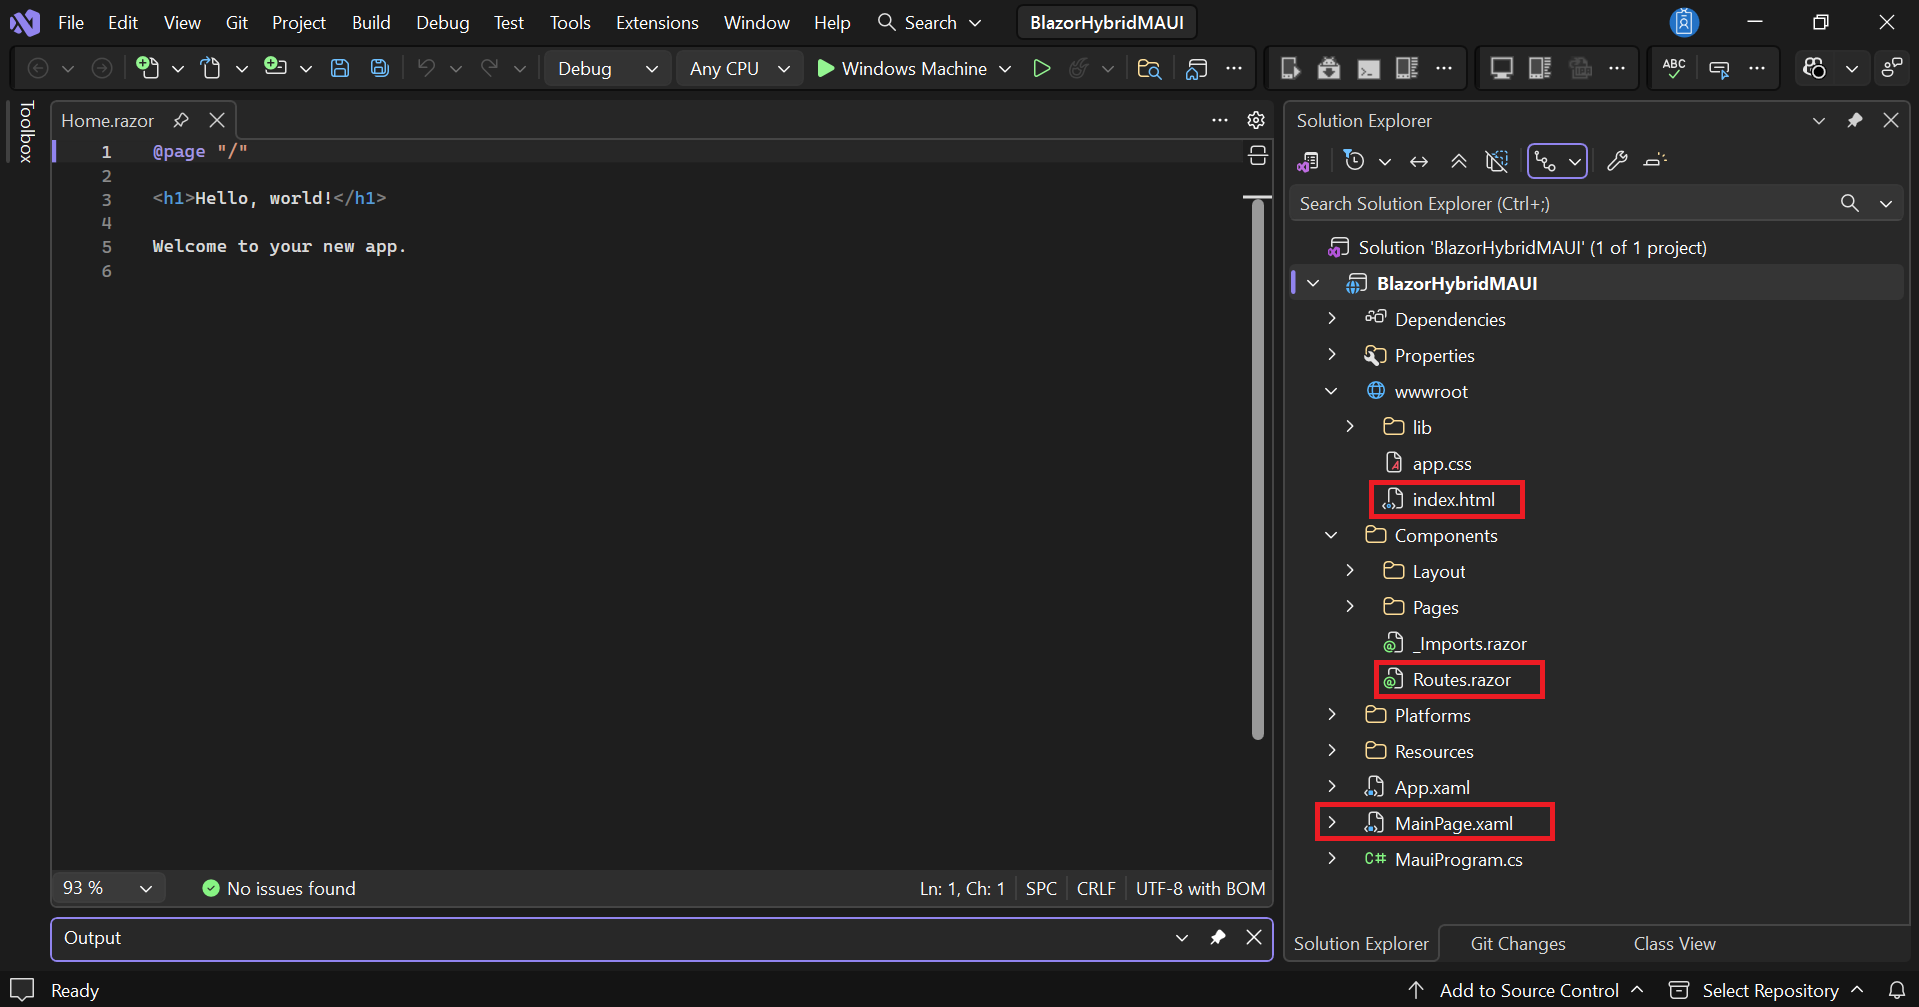Expand the Pages folder
The width and height of the screenshot is (1919, 1007).
click(x=1349, y=607)
